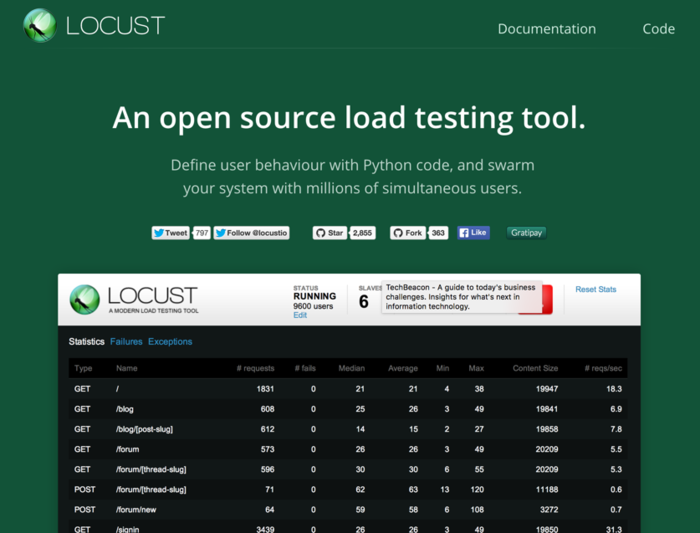Screen dimensions: 700x533
Task: Click GET /forum/[thread-slug] row name
Action: 151,469
